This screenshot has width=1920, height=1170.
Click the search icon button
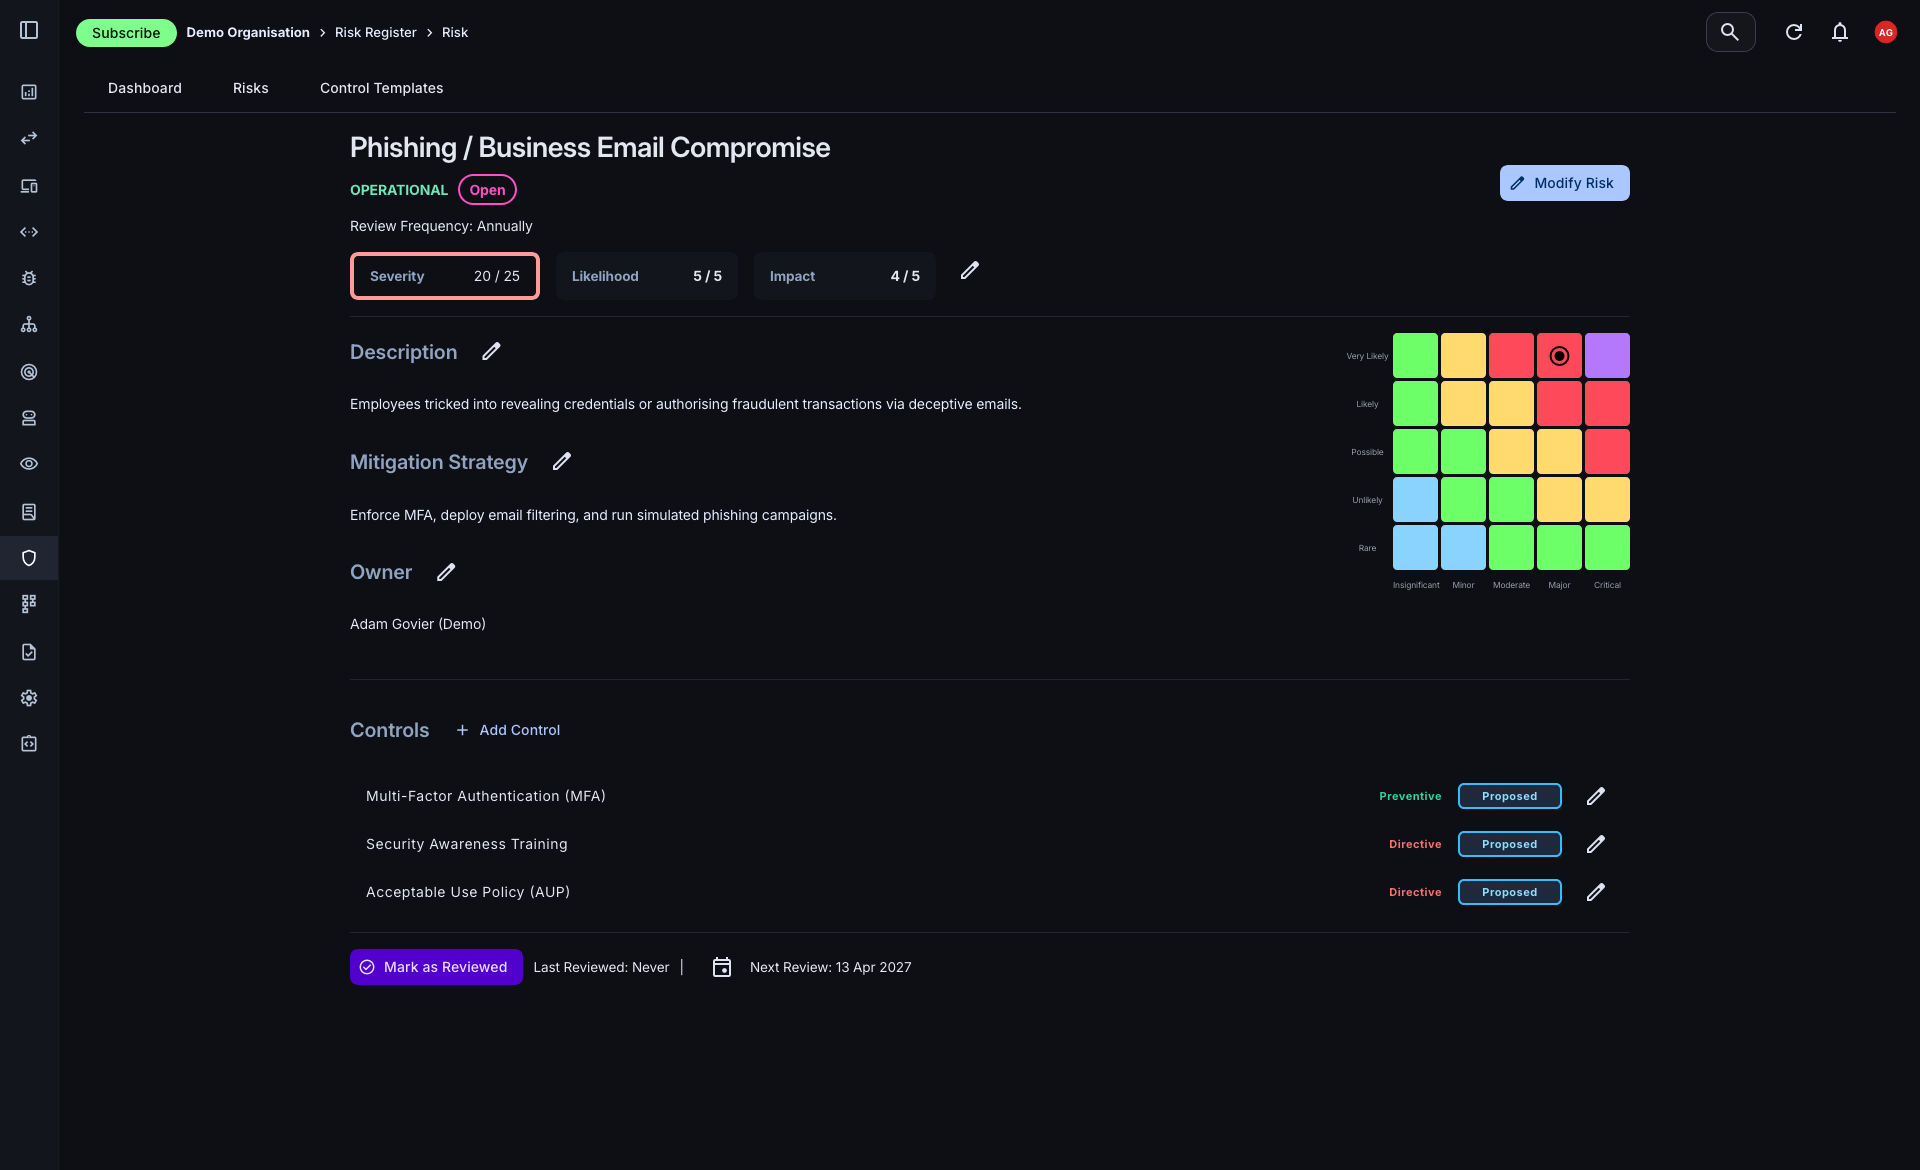coord(1730,32)
